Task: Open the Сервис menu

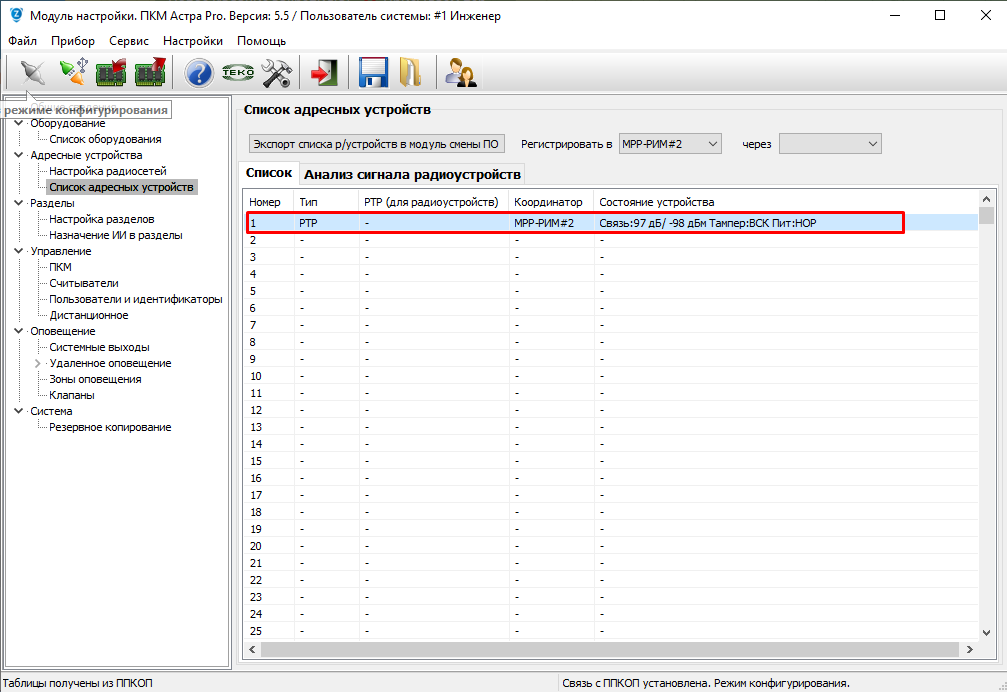Action: click(129, 41)
